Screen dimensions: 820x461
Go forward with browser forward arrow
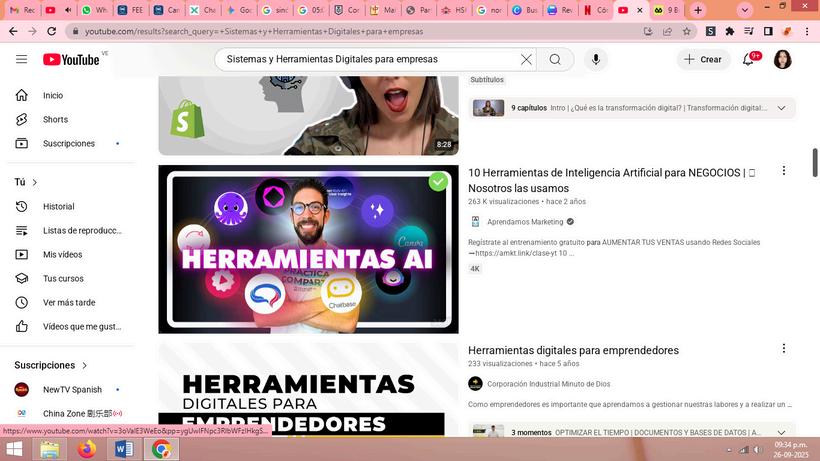click(32, 31)
